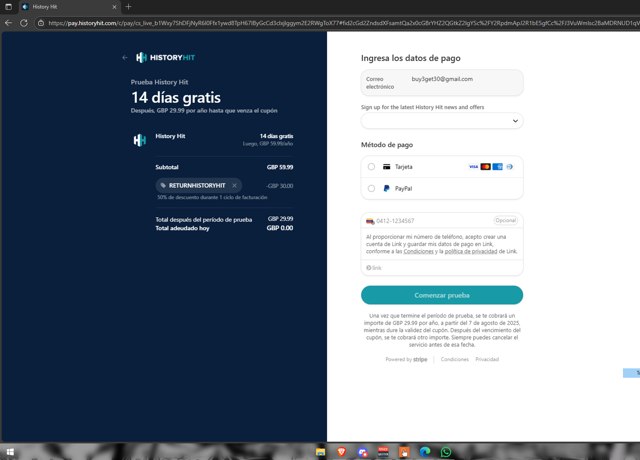The height and width of the screenshot is (460, 640).
Task: Open a new browser tab with plus
Action: [x=128, y=7]
